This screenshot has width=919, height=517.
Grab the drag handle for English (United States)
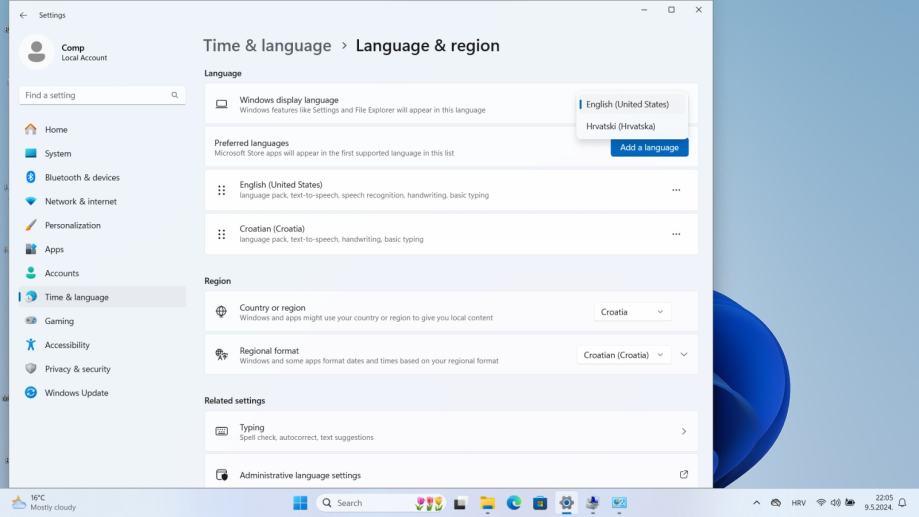click(222, 191)
